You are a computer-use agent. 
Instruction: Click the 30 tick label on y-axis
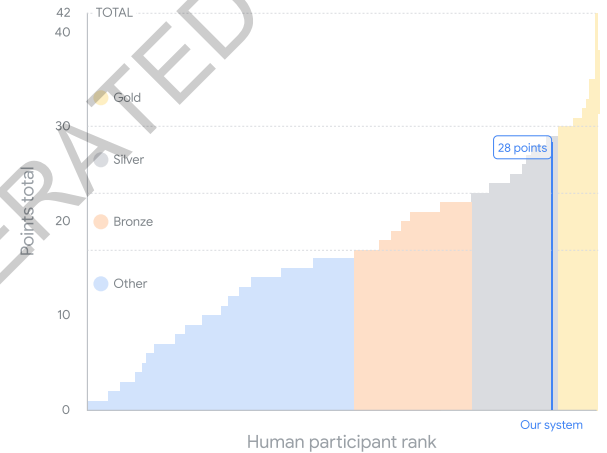[x=63, y=126]
